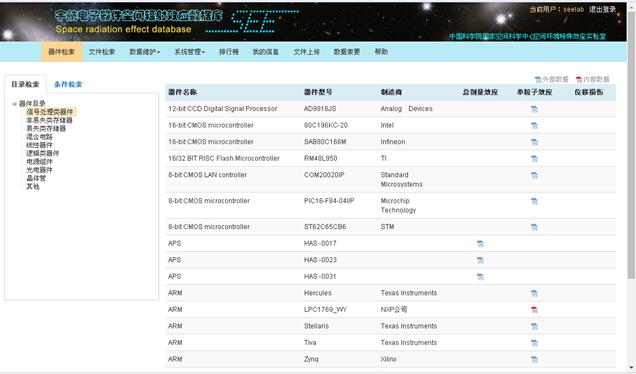Select 电源组件 in the device tree
Screen dimensions: 636x374
click(39, 162)
